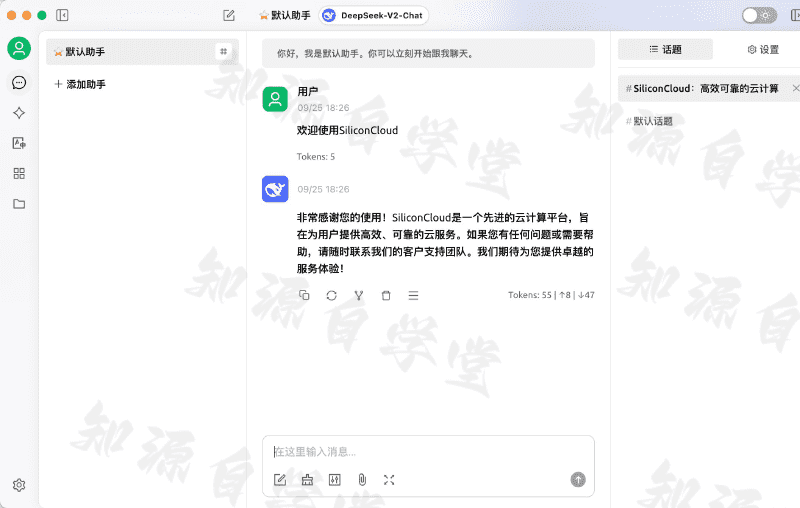800x508 pixels.
Task: Remove the SiliconCloud topic with its close icon
Action: click(x=795, y=88)
